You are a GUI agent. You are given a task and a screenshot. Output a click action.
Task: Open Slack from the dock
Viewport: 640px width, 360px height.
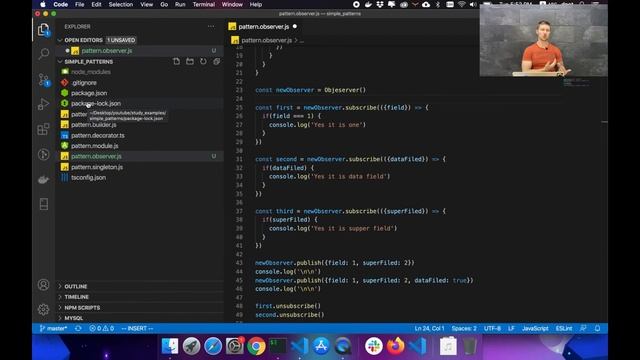(374, 346)
